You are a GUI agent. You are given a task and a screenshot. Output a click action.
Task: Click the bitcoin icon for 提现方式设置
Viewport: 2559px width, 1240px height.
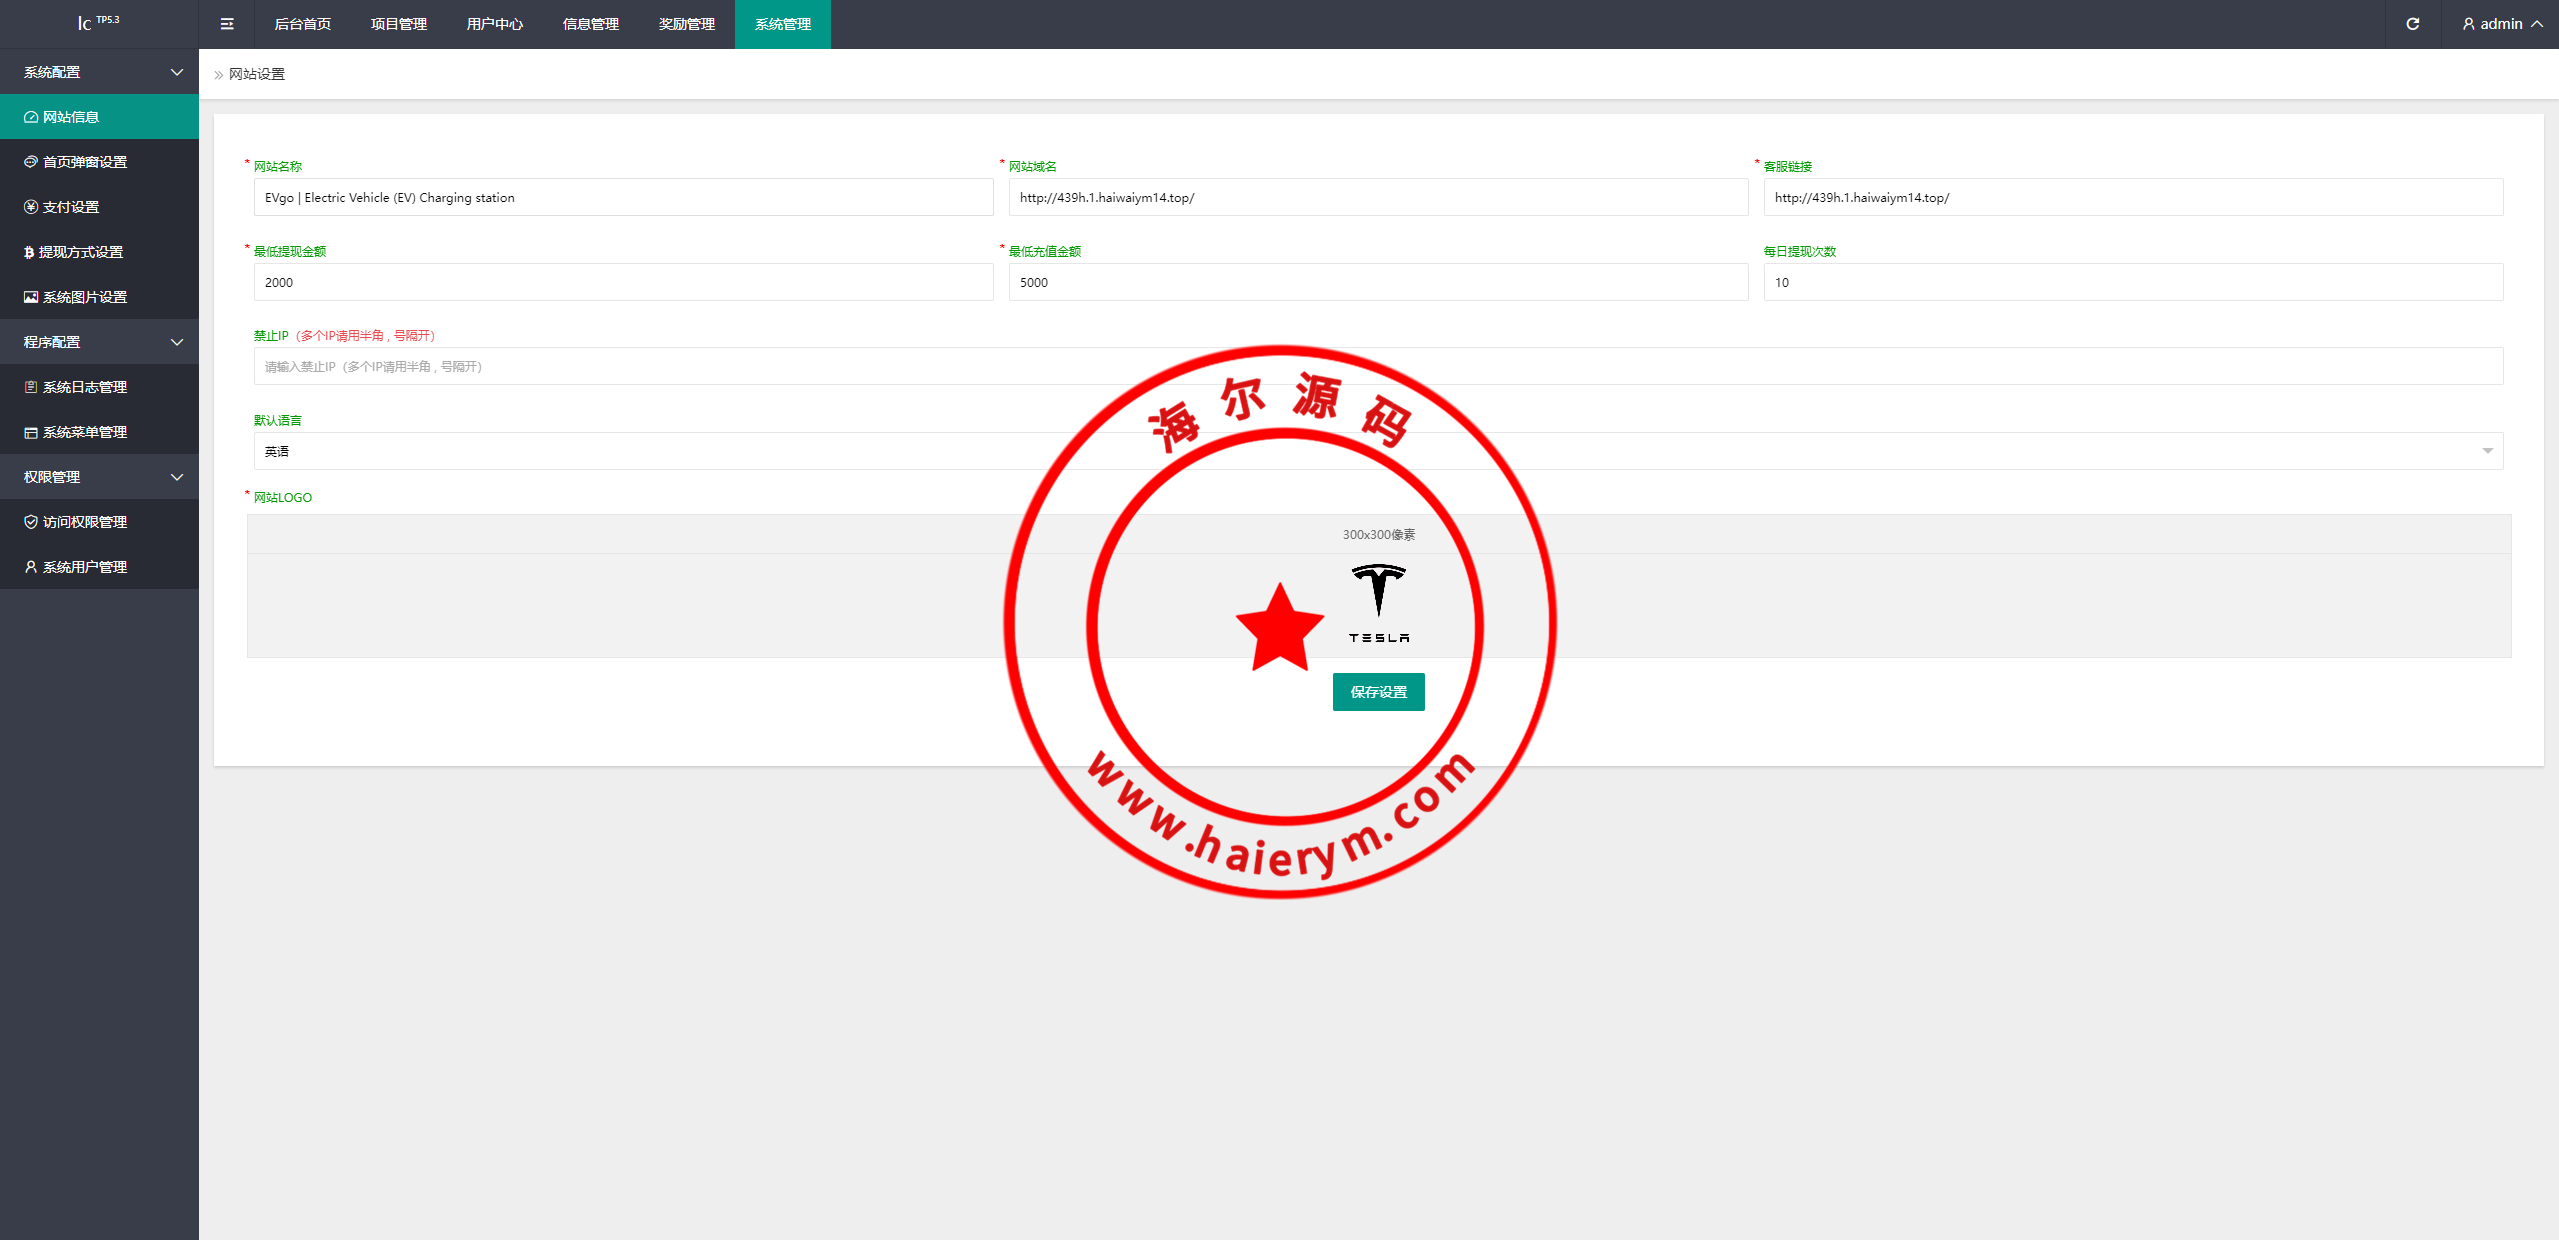(x=29, y=253)
